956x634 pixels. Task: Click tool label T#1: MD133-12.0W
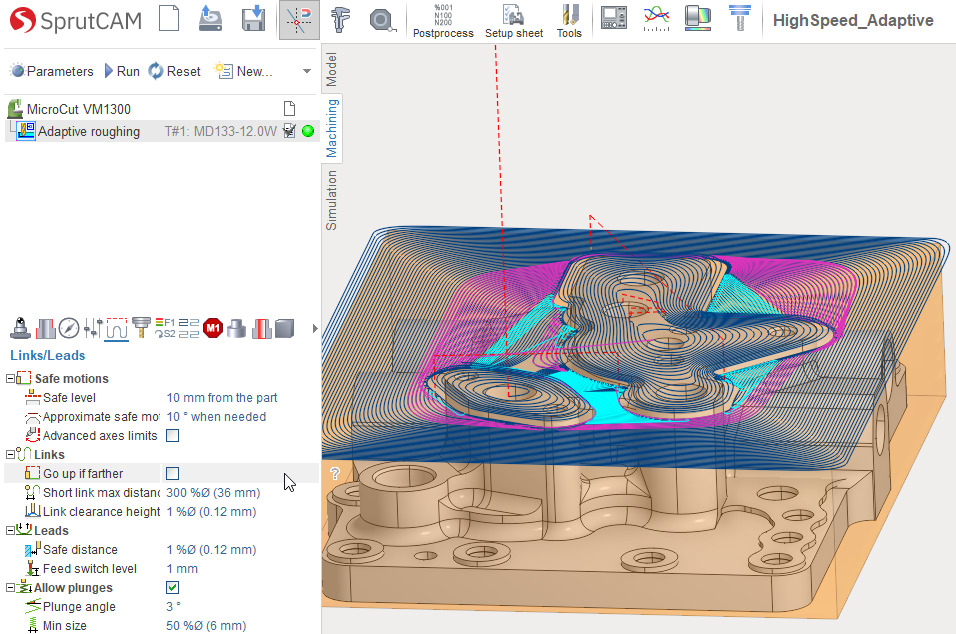(220, 131)
